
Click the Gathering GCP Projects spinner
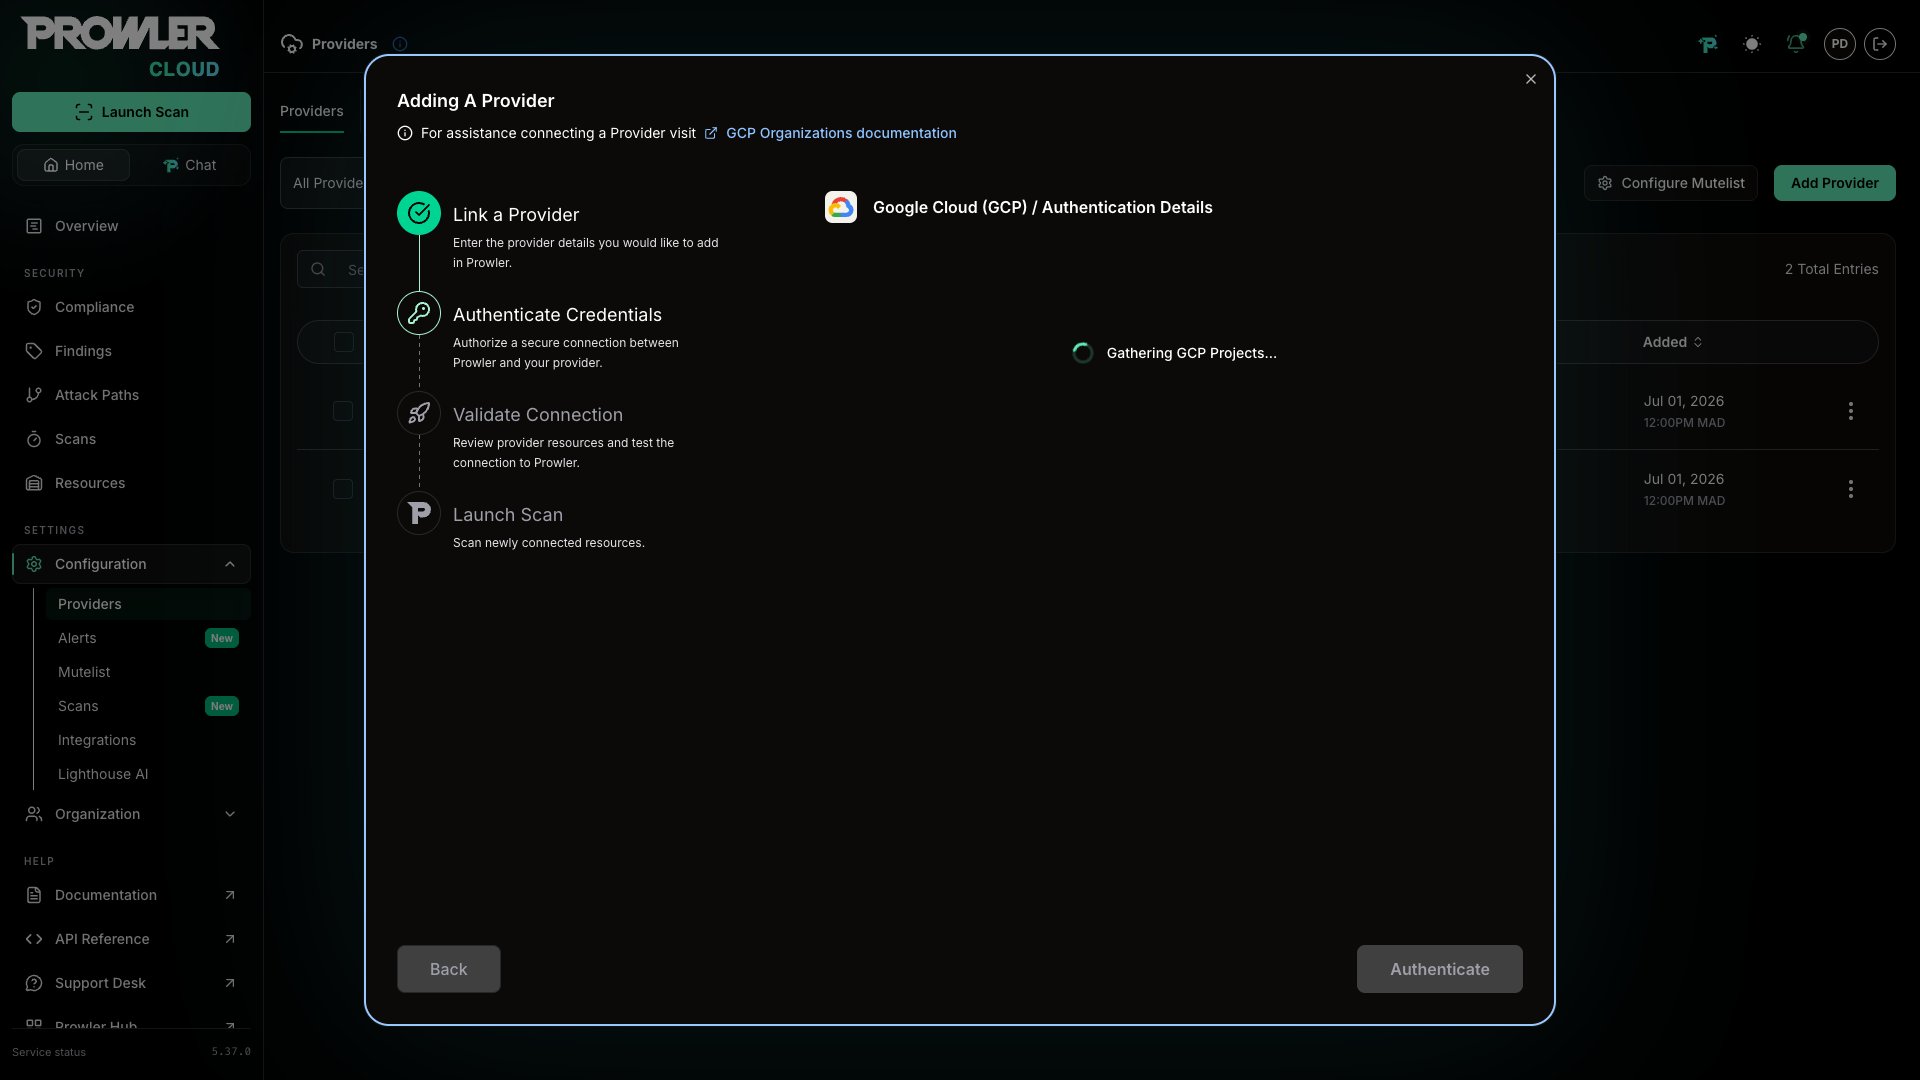click(x=1082, y=353)
